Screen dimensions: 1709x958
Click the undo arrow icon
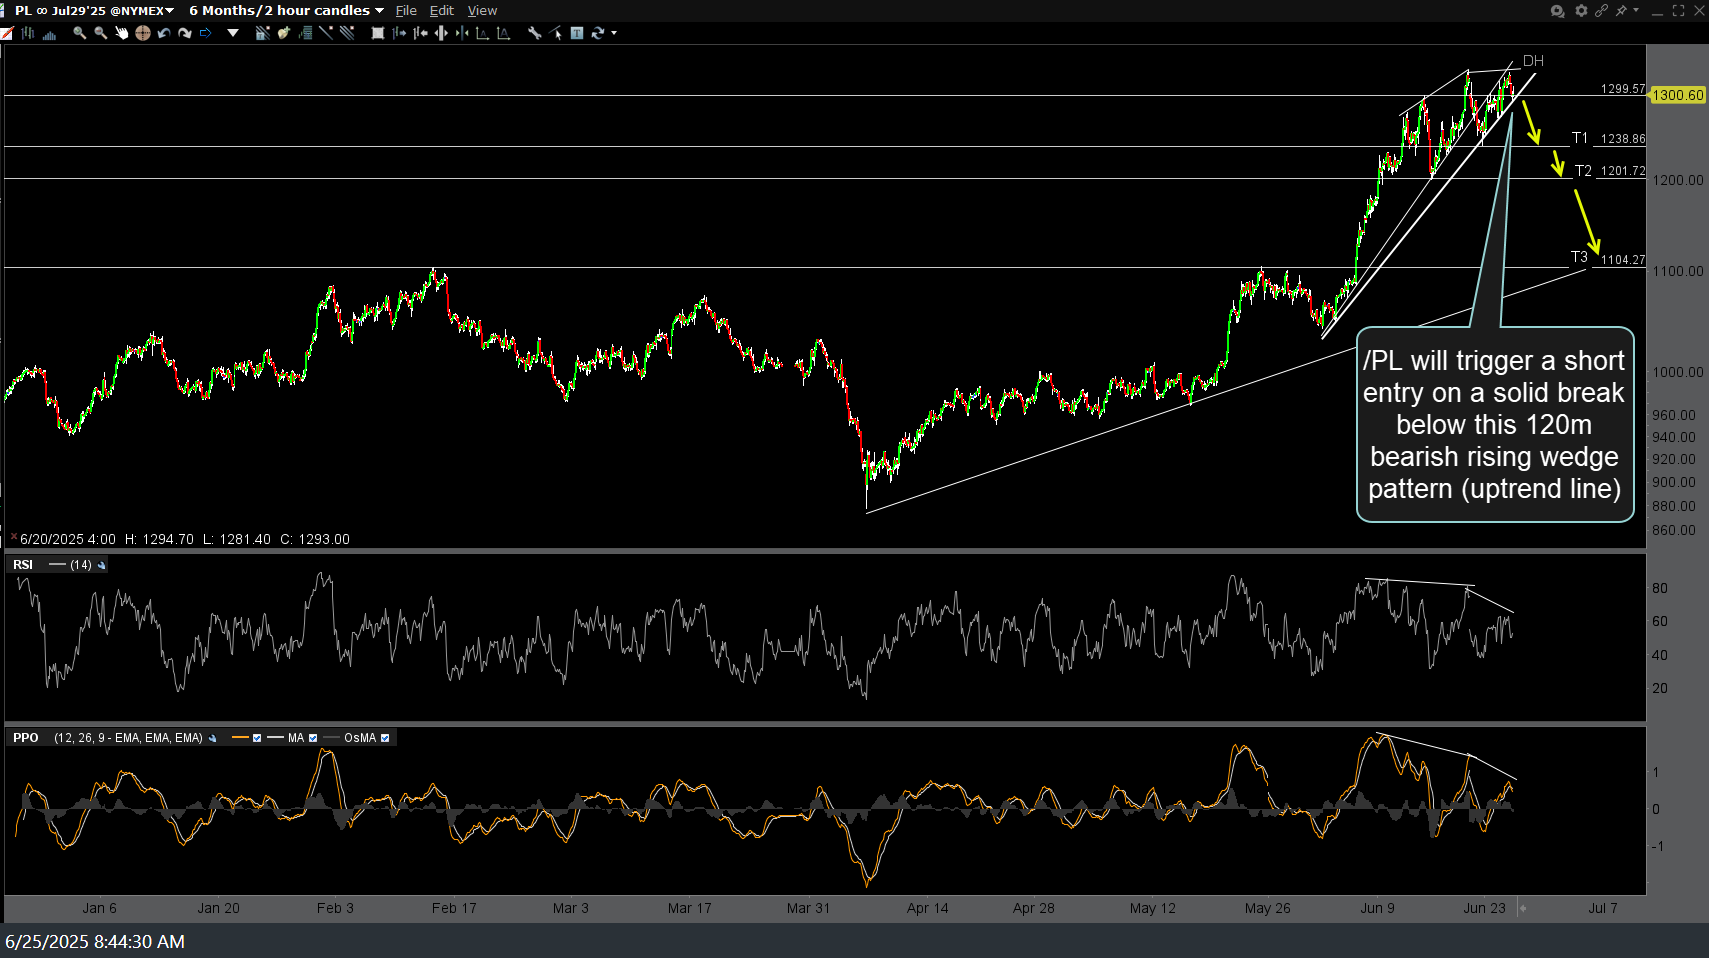click(164, 33)
